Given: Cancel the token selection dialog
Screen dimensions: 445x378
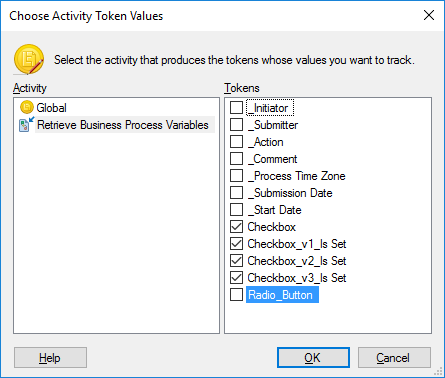Looking at the screenshot, I should tap(394, 358).
